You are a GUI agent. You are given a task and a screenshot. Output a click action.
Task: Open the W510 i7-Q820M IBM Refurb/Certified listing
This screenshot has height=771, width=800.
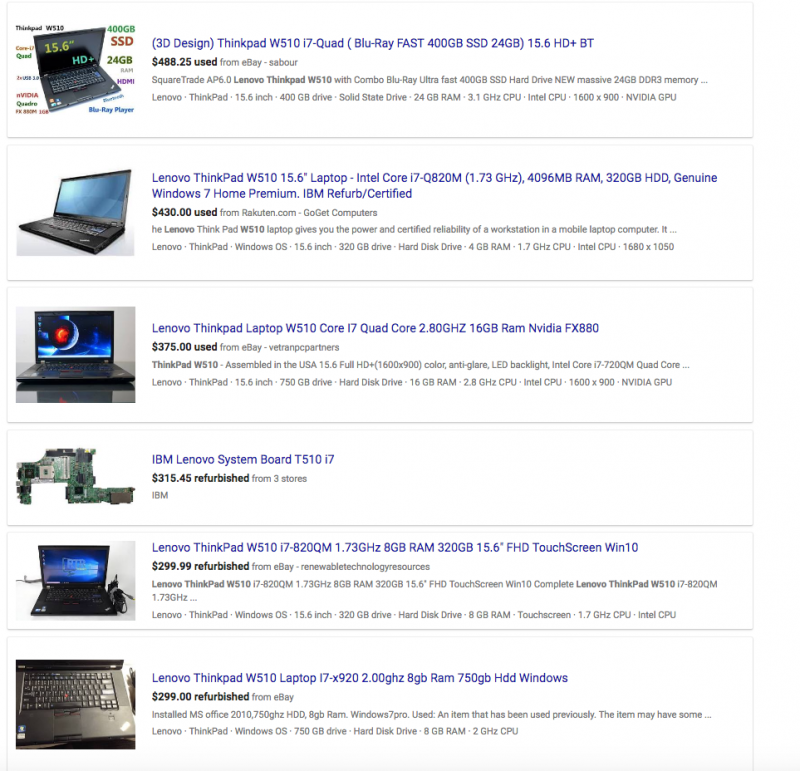click(x=434, y=186)
